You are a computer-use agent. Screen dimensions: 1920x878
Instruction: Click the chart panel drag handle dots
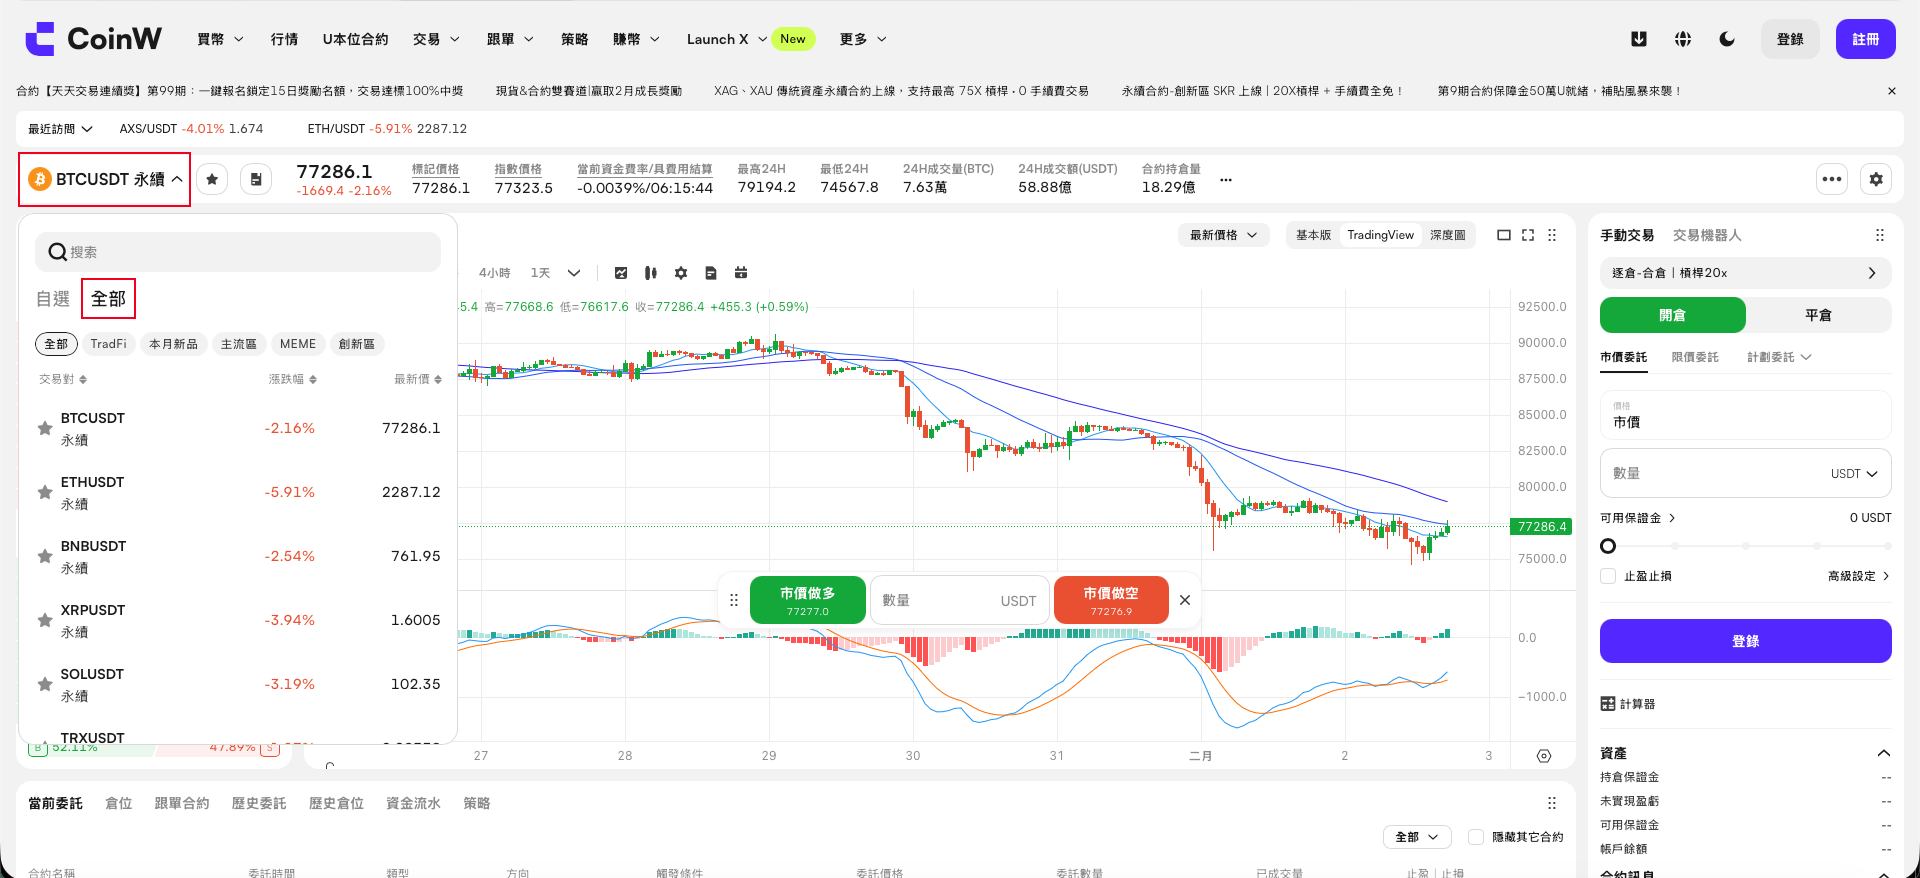click(x=1552, y=235)
